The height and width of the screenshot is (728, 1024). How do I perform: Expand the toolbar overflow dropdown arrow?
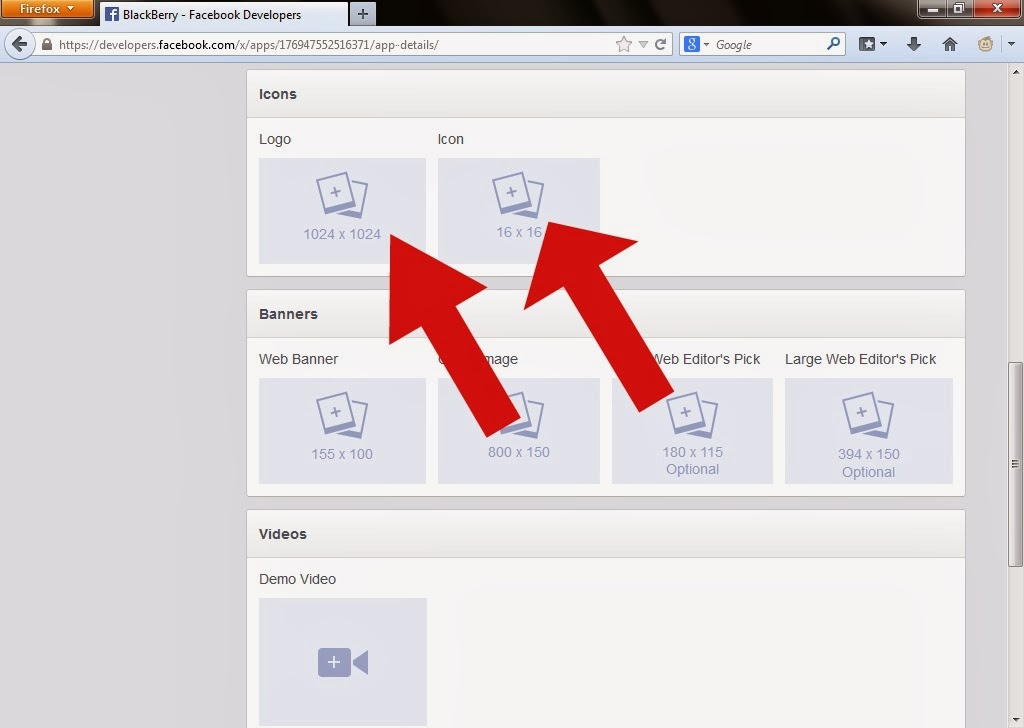(x=1013, y=44)
